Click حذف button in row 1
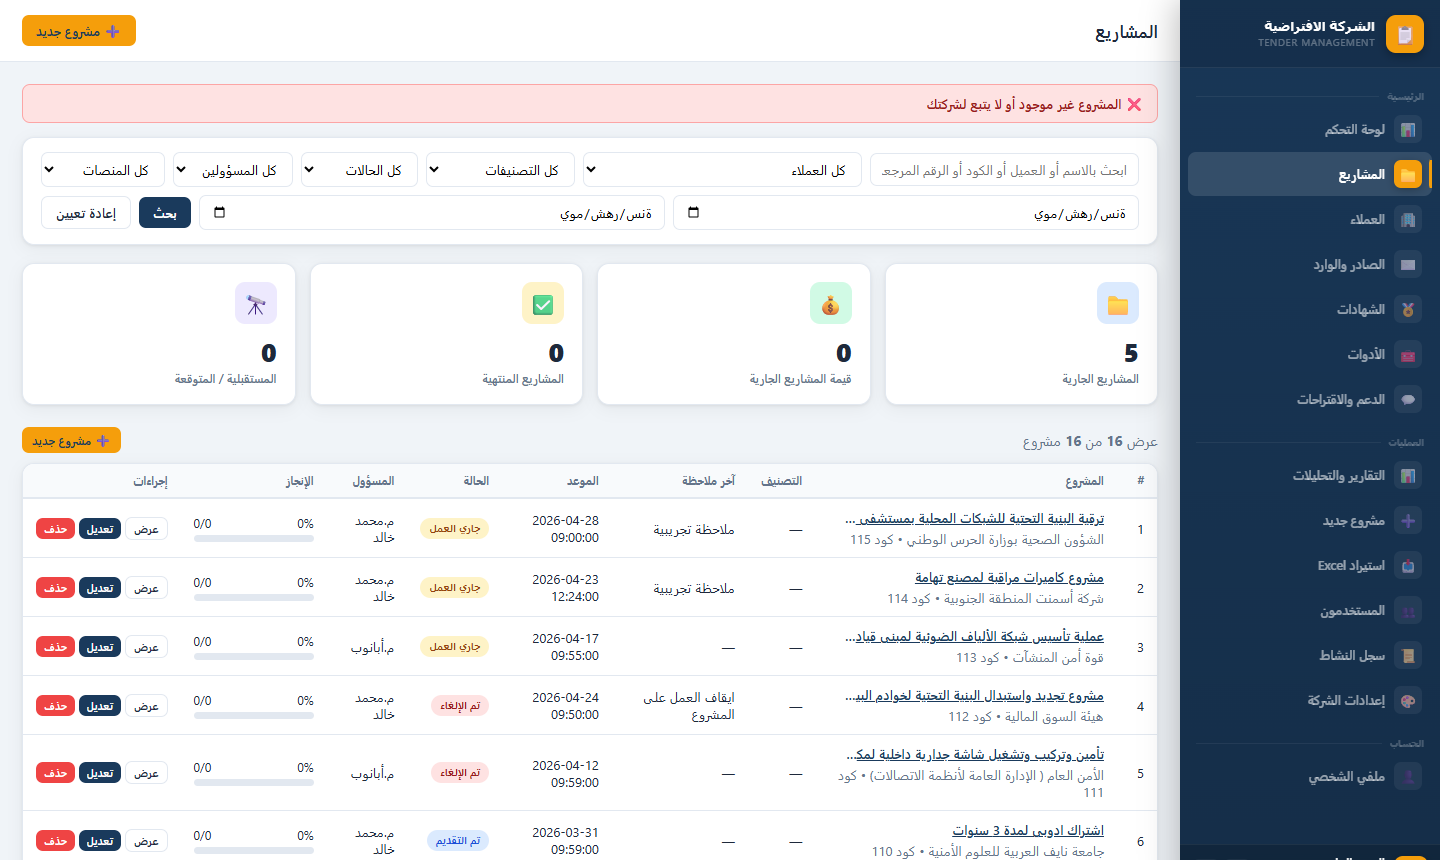The height and width of the screenshot is (860, 1440). tap(55, 529)
